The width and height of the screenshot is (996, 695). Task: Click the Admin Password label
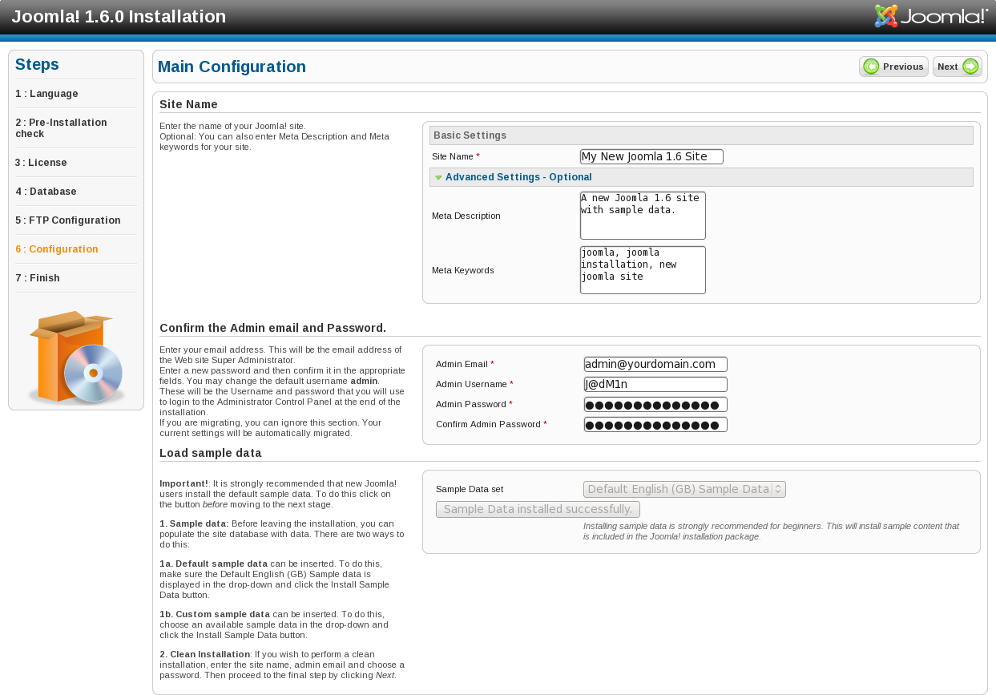coord(471,404)
